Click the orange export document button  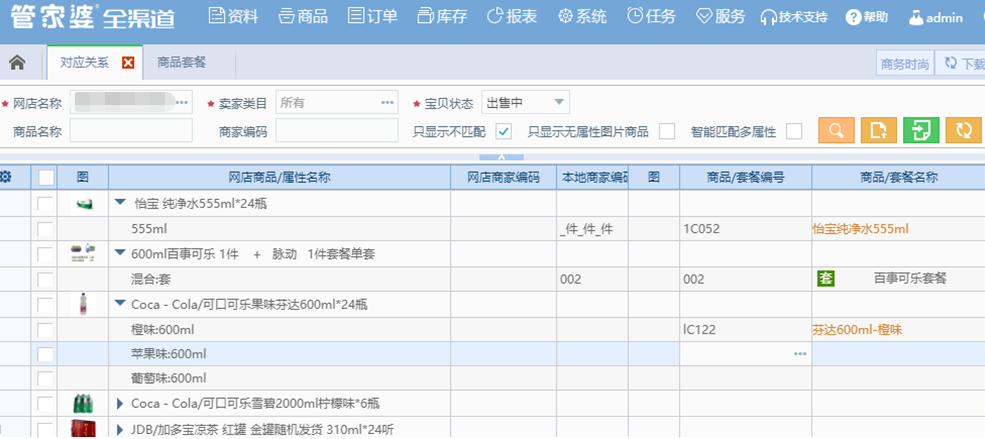click(878, 130)
